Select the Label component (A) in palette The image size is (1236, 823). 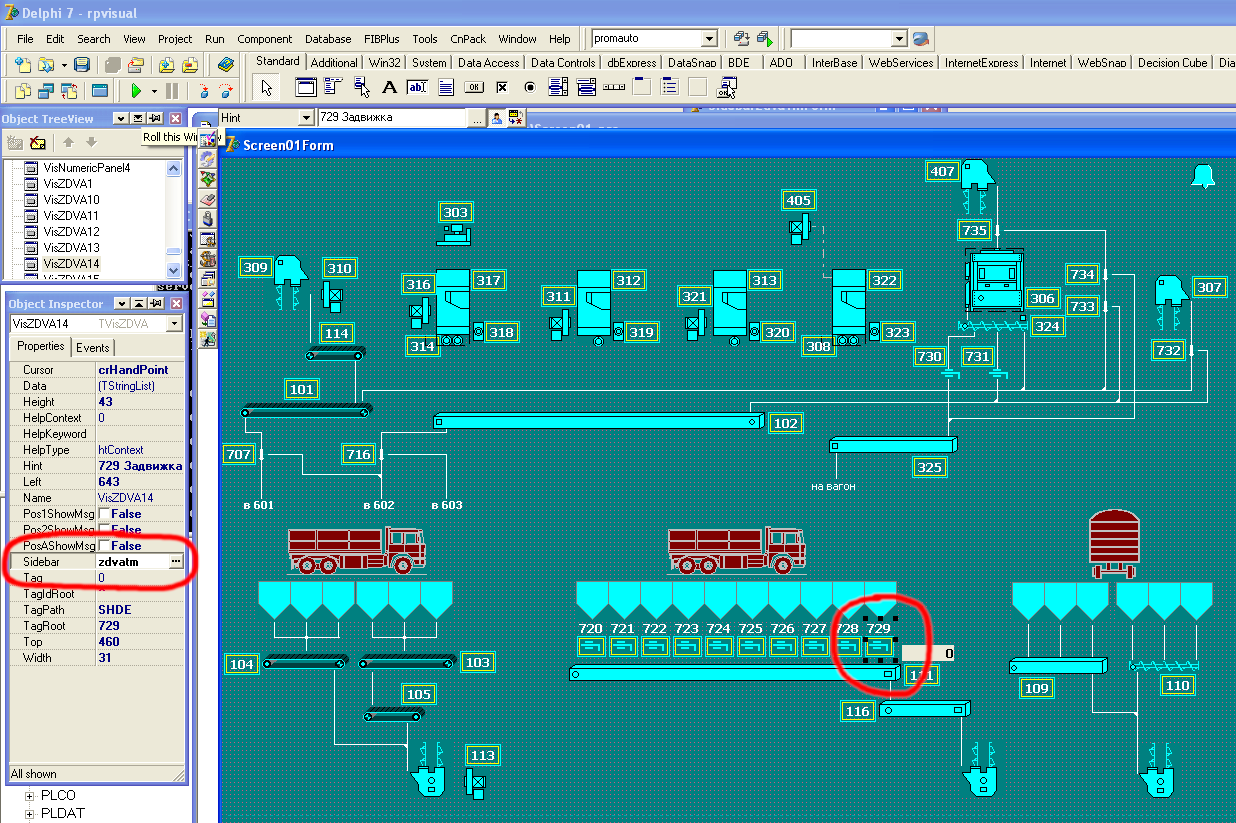(x=390, y=87)
